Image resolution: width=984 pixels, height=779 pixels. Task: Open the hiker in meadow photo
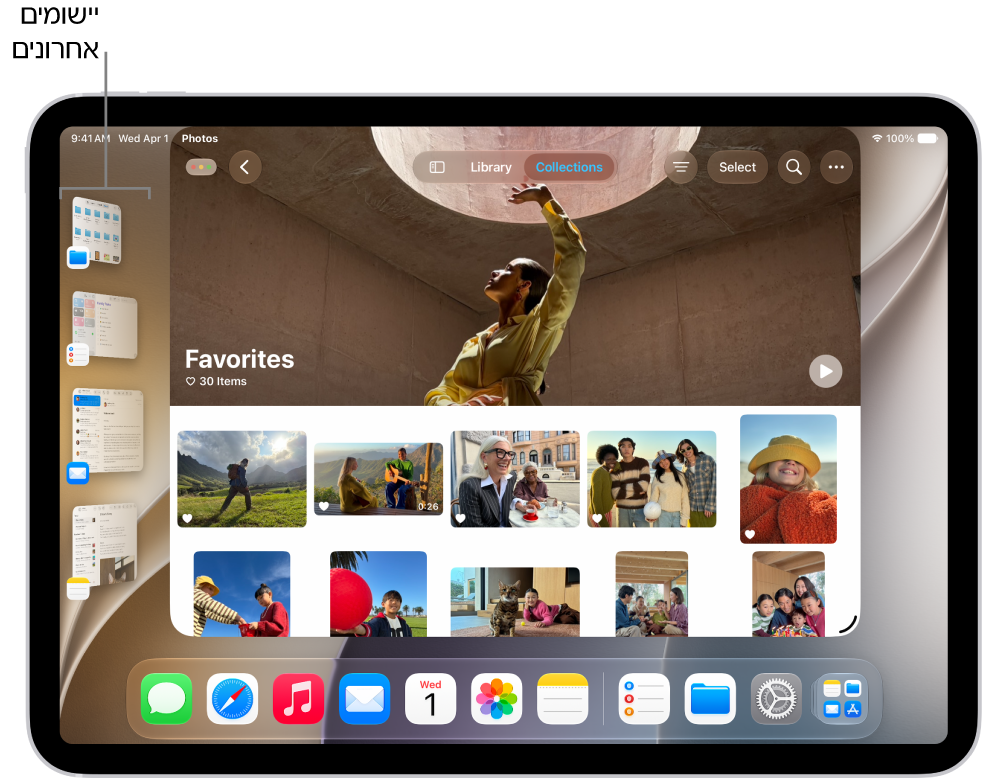(242, 478)
